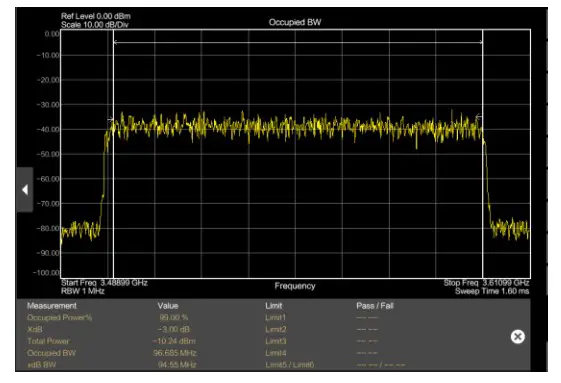Click the -40.00 y-axis label
Screen dimensions: 561x383
click(48, 130)
